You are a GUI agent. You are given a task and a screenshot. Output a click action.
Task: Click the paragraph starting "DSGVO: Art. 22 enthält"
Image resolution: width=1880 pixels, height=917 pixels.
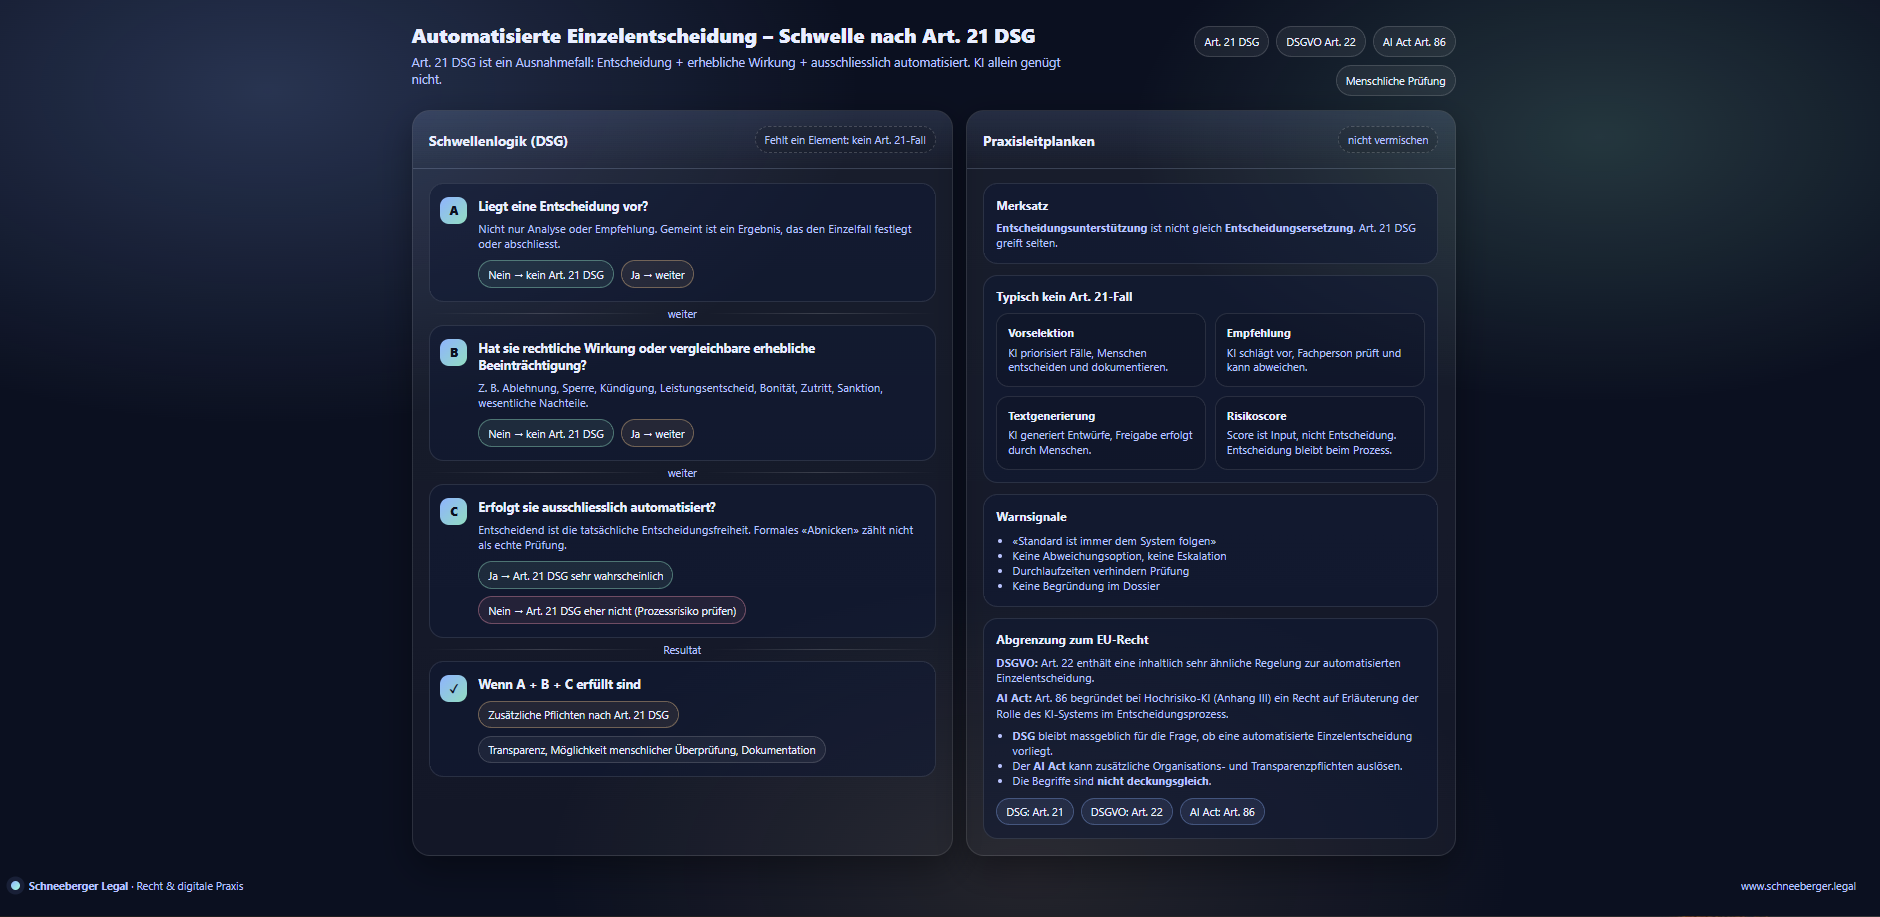1198,670
